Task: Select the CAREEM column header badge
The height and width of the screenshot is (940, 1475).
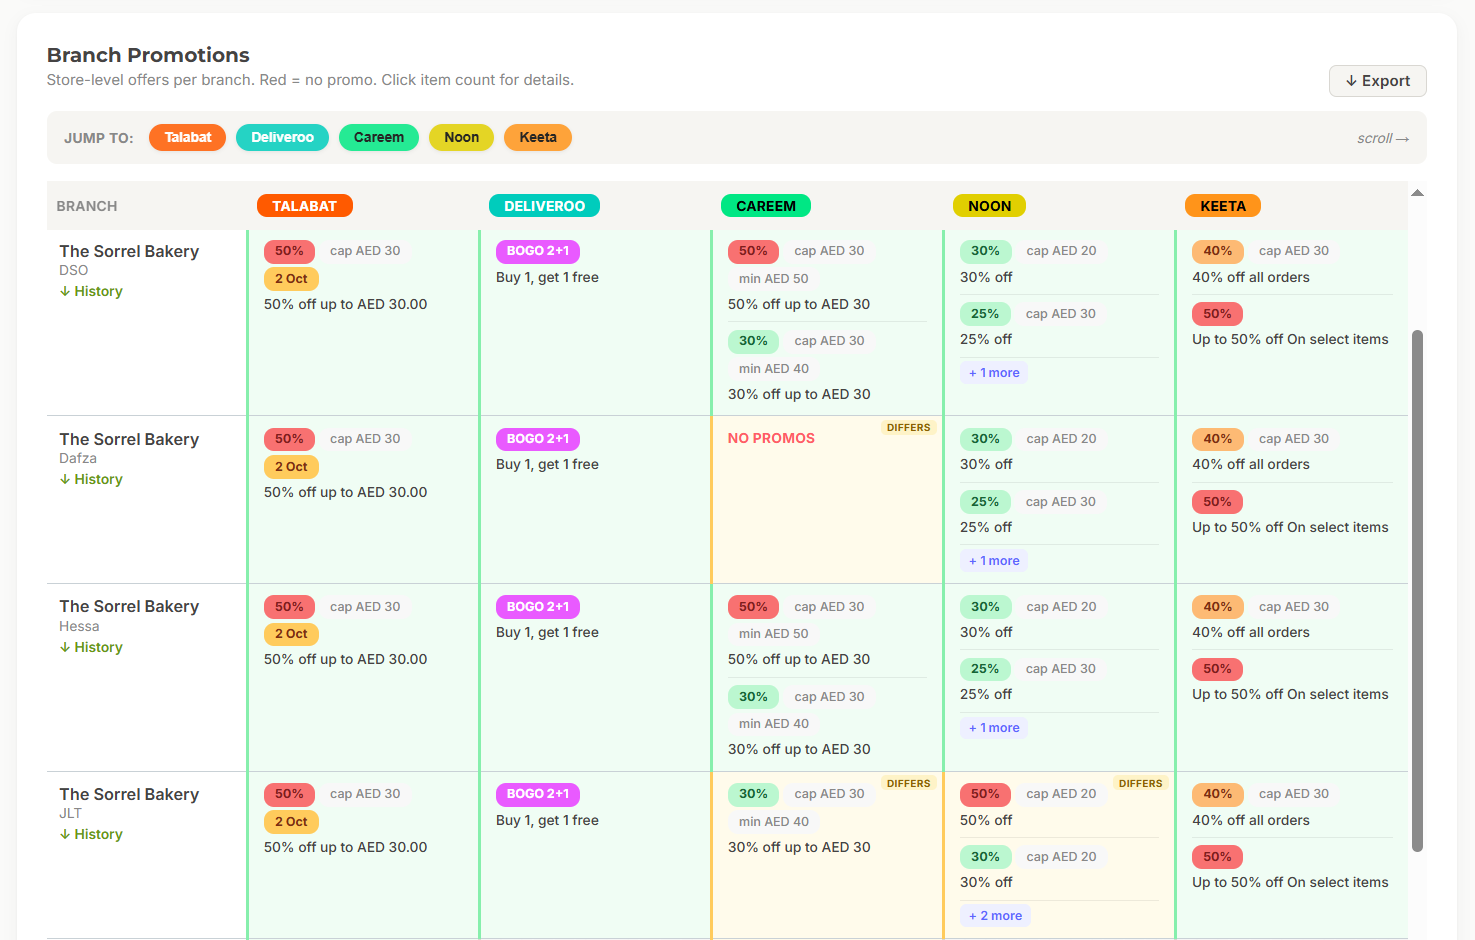Action: pyautogui.click(x=766, y=206)
